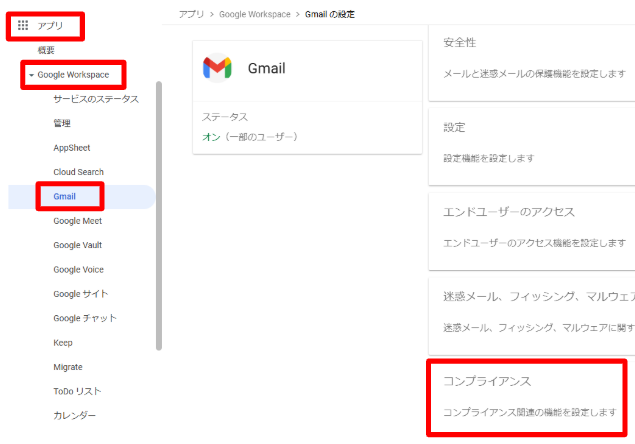Select Google Workspace in the sidebar
This screenshot has width=635, height=444.
pyautogui.click(x=73, y=75)
